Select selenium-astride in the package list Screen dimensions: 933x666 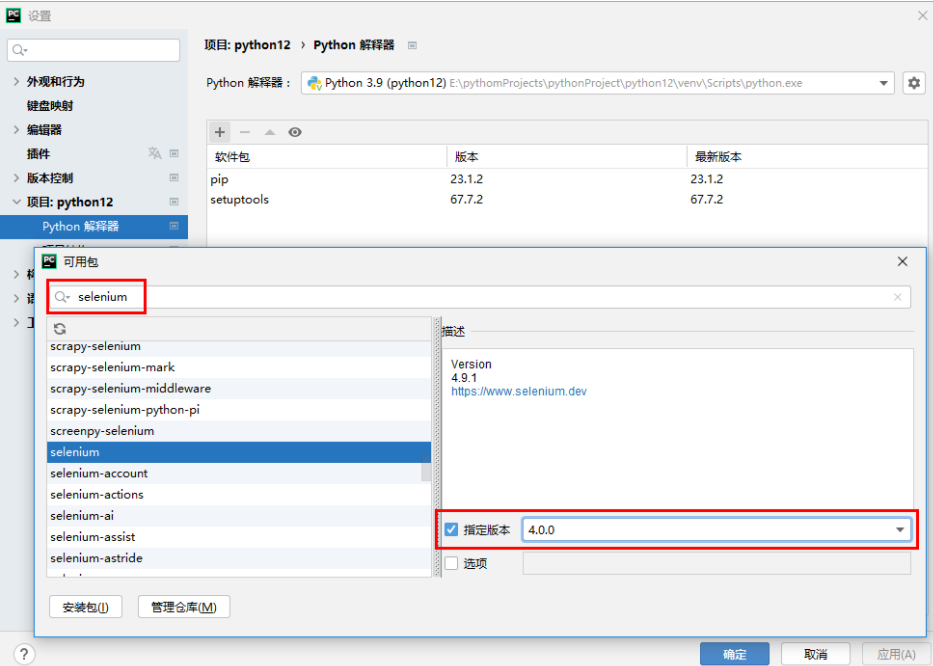[239, 558]
